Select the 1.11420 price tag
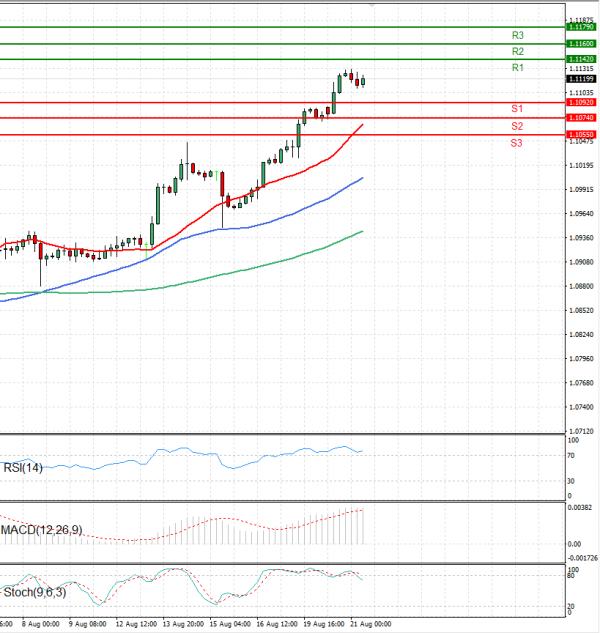The width and height of the screenshot is (600, 633). pos(581,59)
